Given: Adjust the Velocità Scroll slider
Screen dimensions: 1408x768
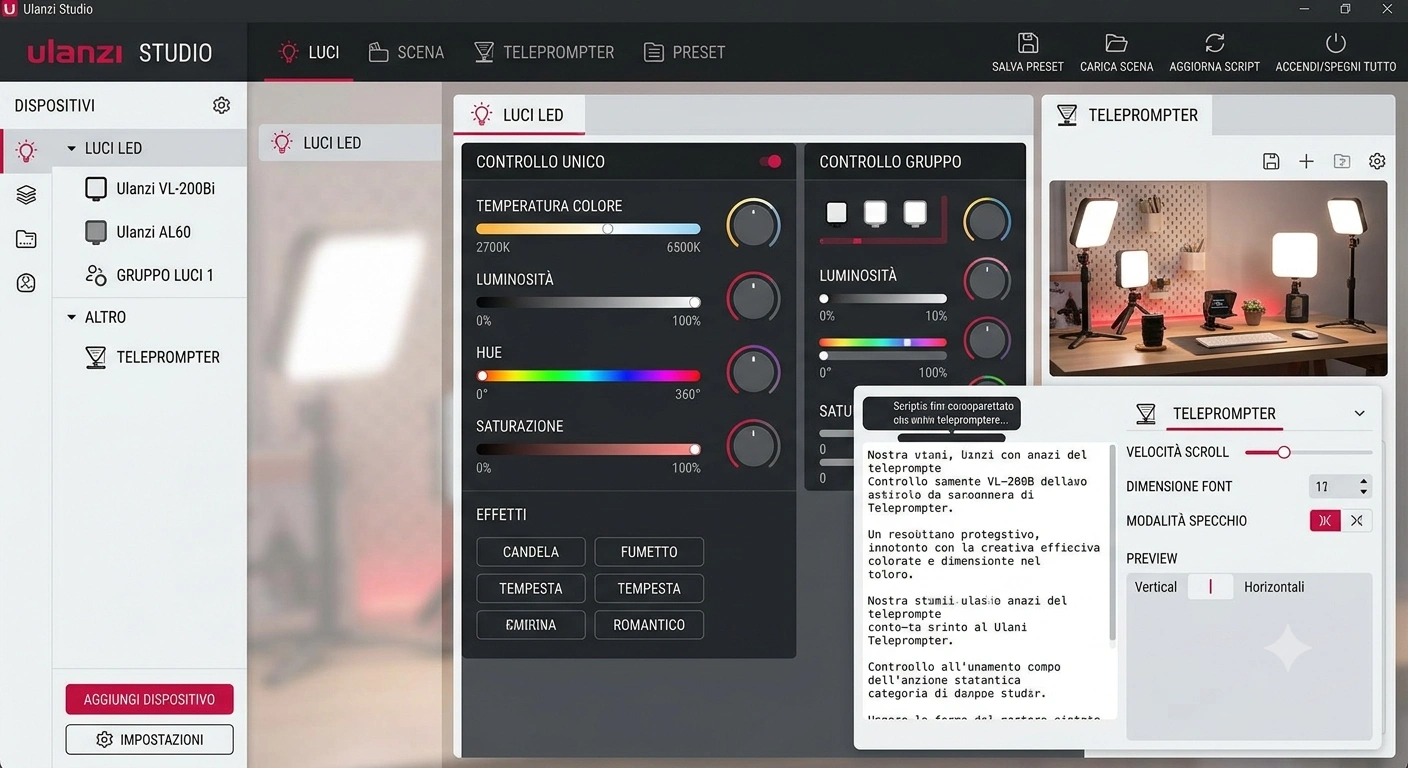Looking at the screenshot, I should [1309, 452].
